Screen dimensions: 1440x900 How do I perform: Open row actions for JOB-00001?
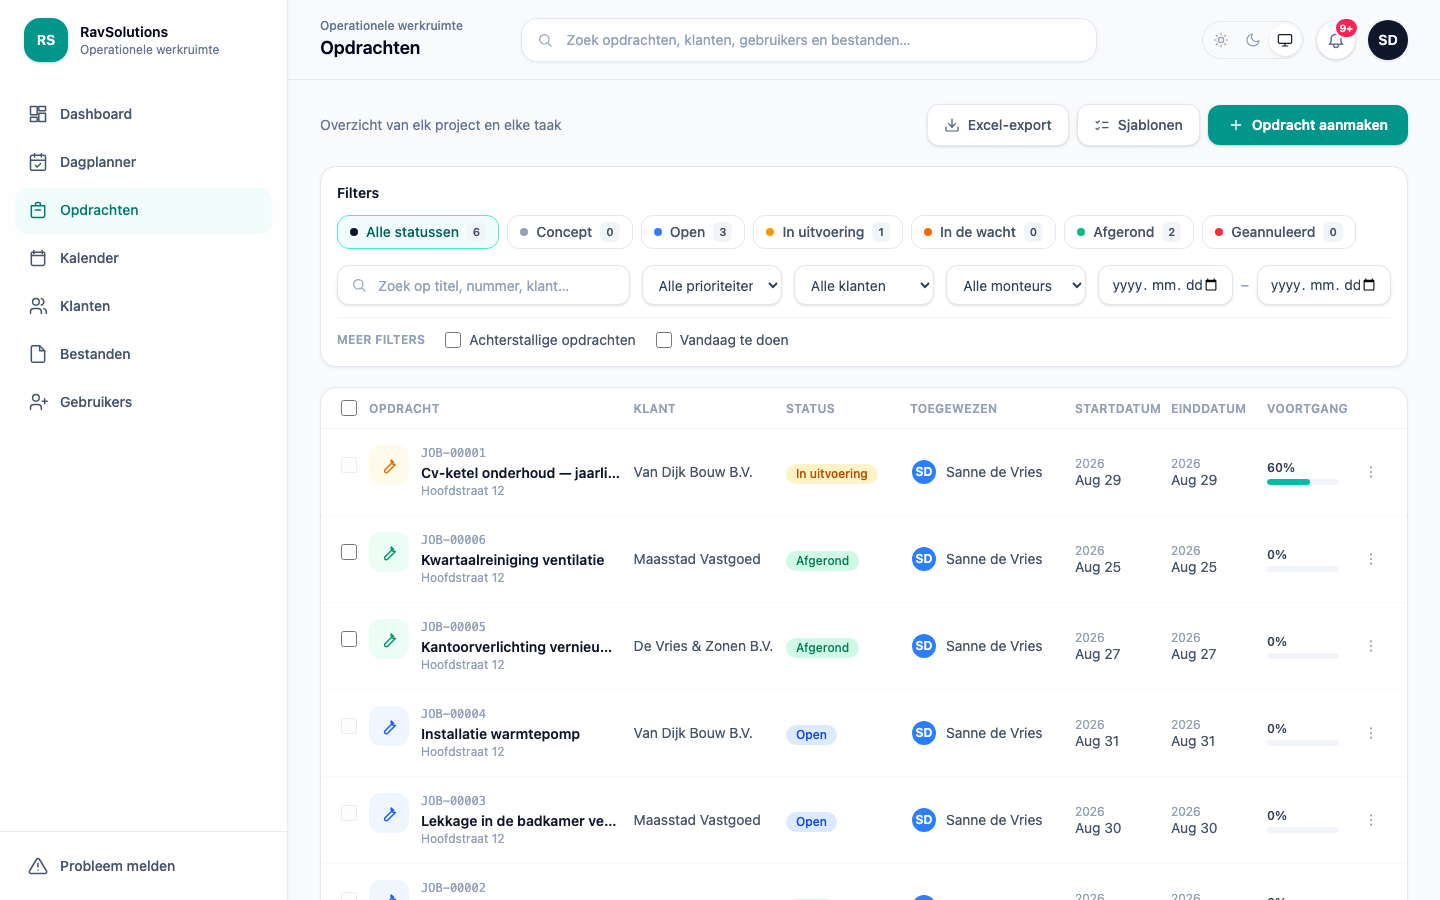click(1371, 472)
